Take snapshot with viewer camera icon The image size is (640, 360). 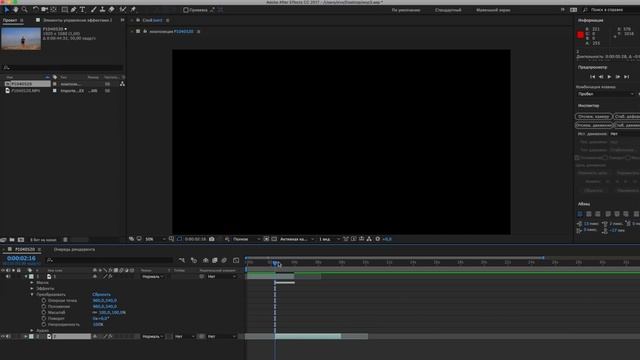tap(212, 239)
